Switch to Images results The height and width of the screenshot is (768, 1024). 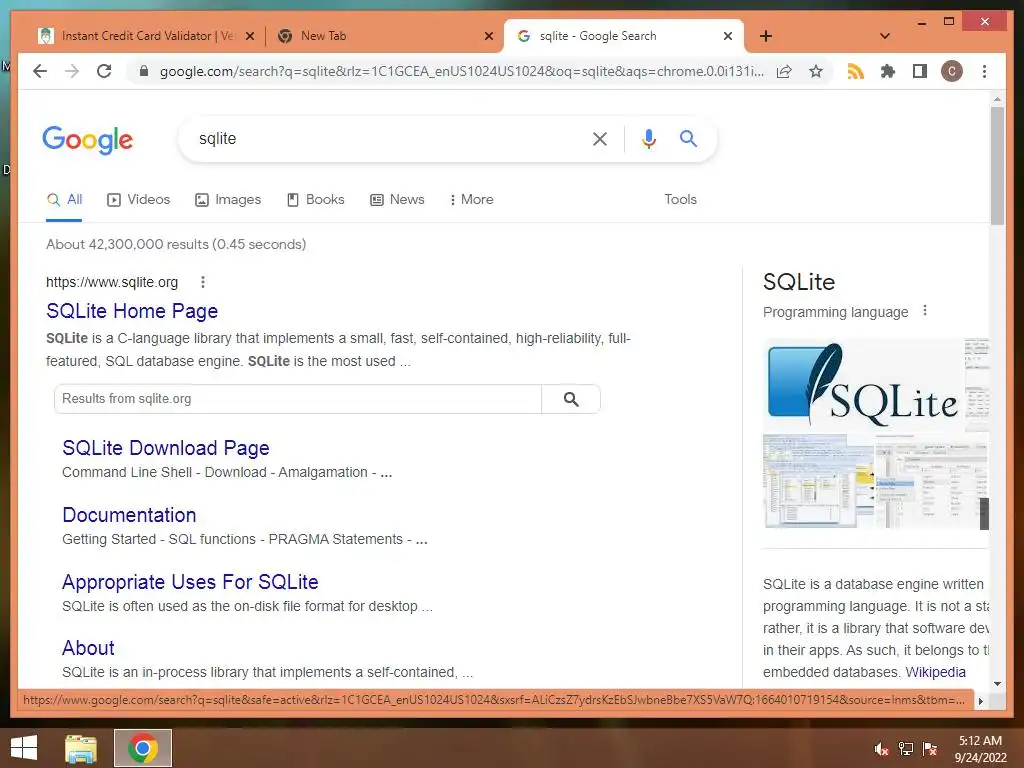[x=228, y=200]
